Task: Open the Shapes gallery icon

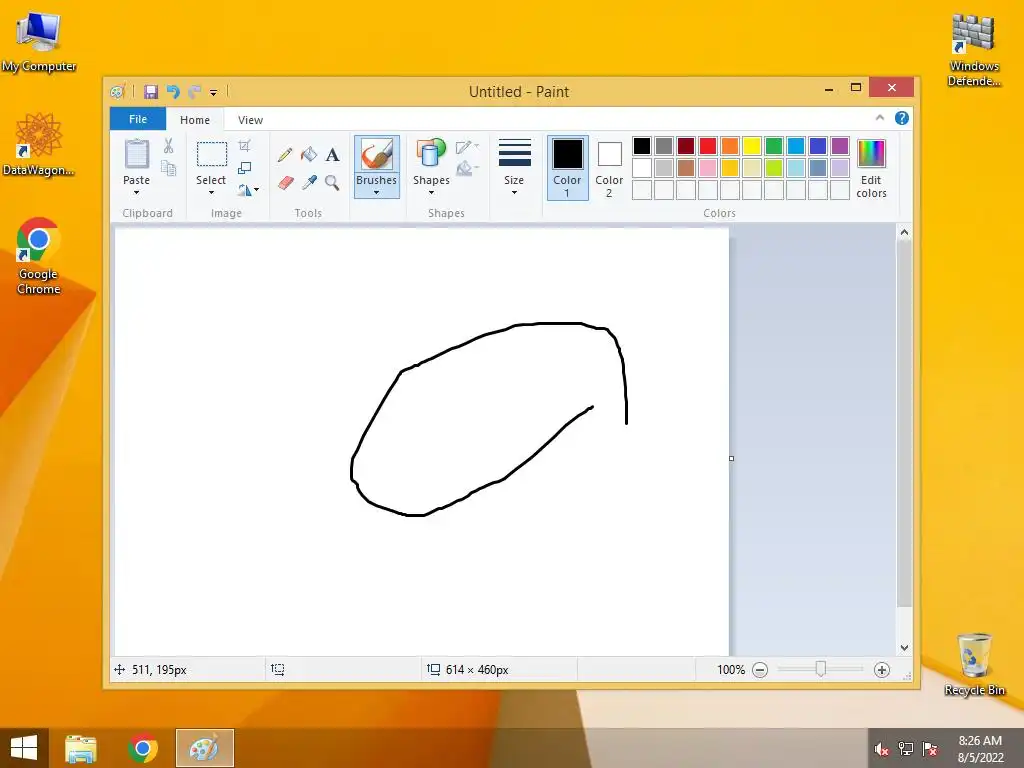Action: [431, 154]
